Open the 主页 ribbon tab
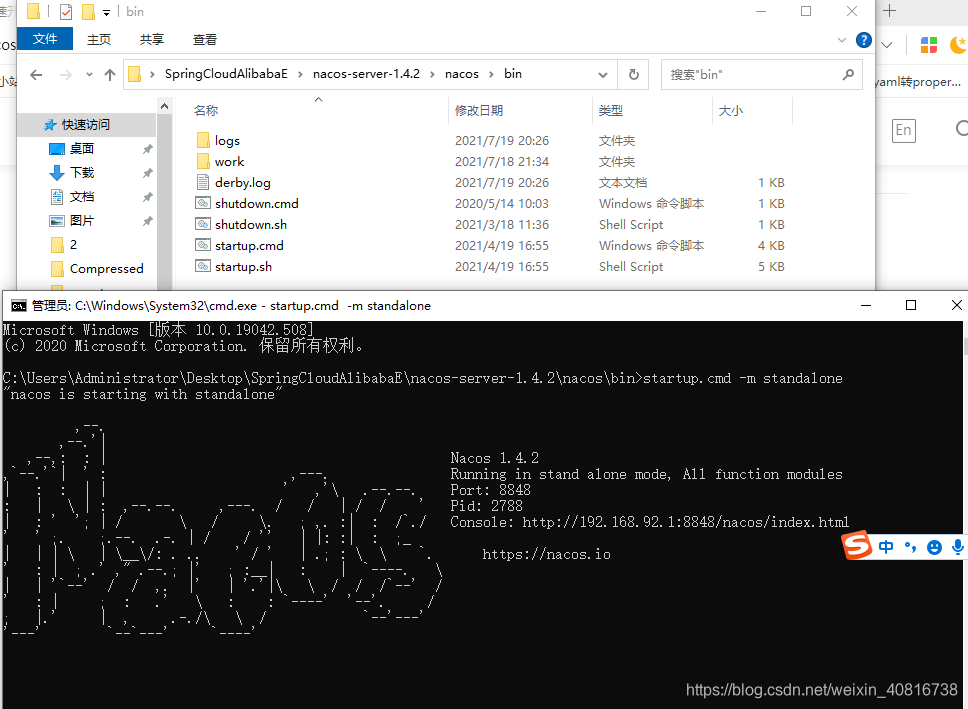The width and height of the screenshot is (968, 709). [99, 40]
